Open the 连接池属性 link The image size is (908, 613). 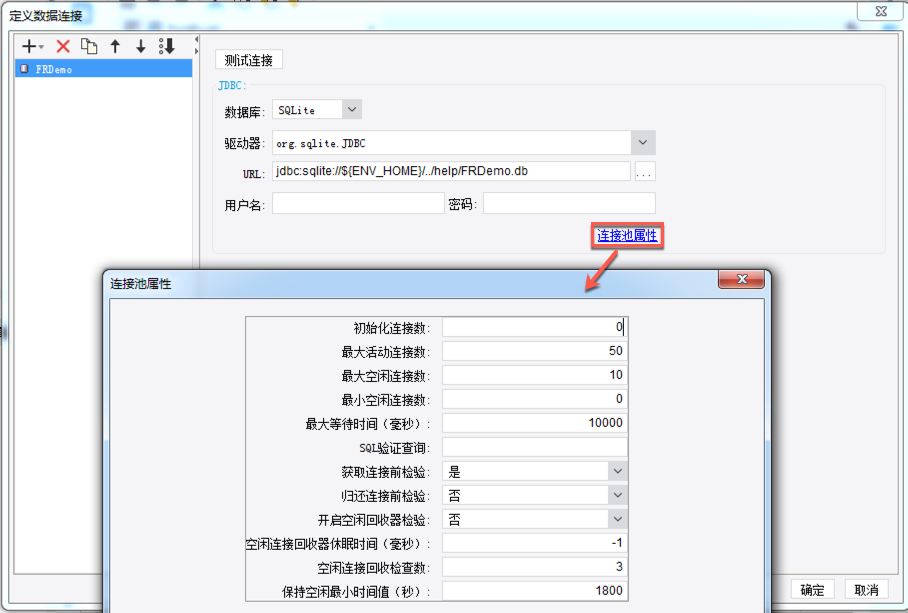pyautogui.click(x=627, y=236)
